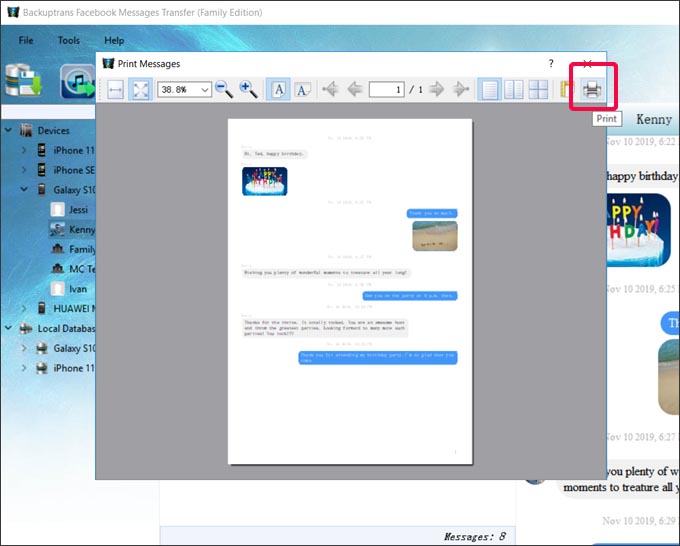
Task: Click the backup database toolbar icon
Action: [x=23, y=80]
